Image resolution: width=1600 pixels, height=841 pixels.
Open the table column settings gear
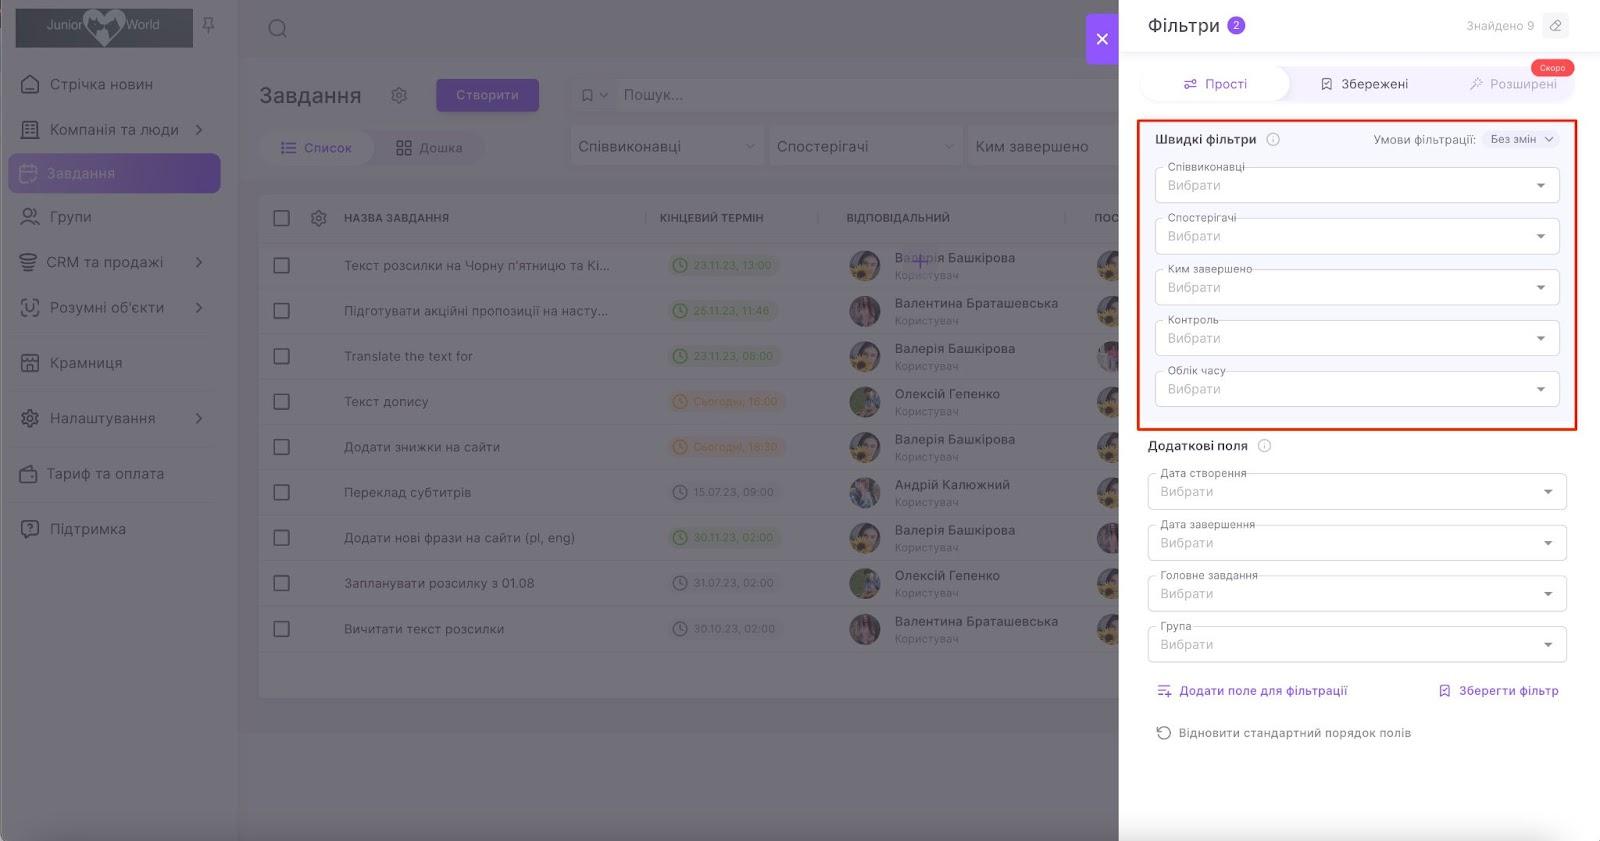(319, 218)
